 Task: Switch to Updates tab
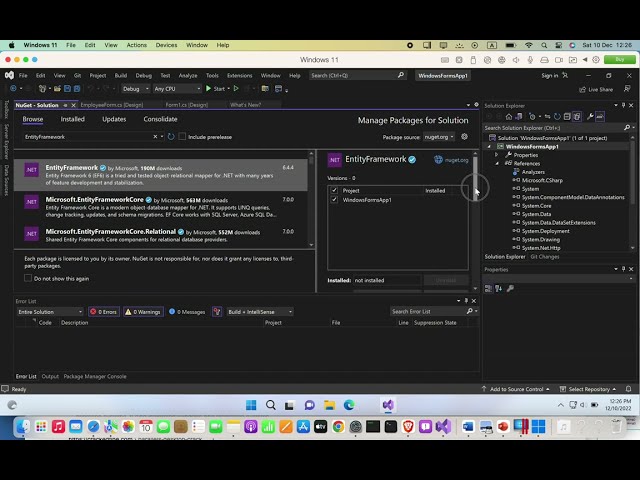tap(114, 119)
